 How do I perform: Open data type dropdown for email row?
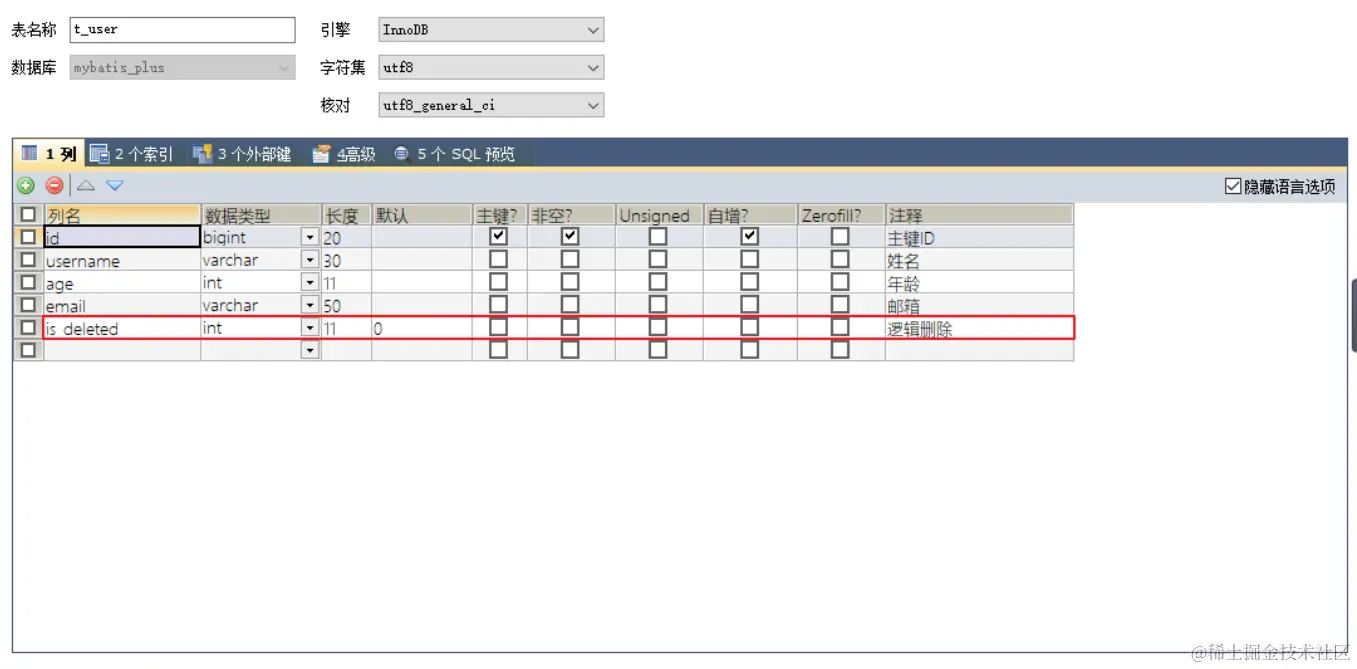(310, 306)
